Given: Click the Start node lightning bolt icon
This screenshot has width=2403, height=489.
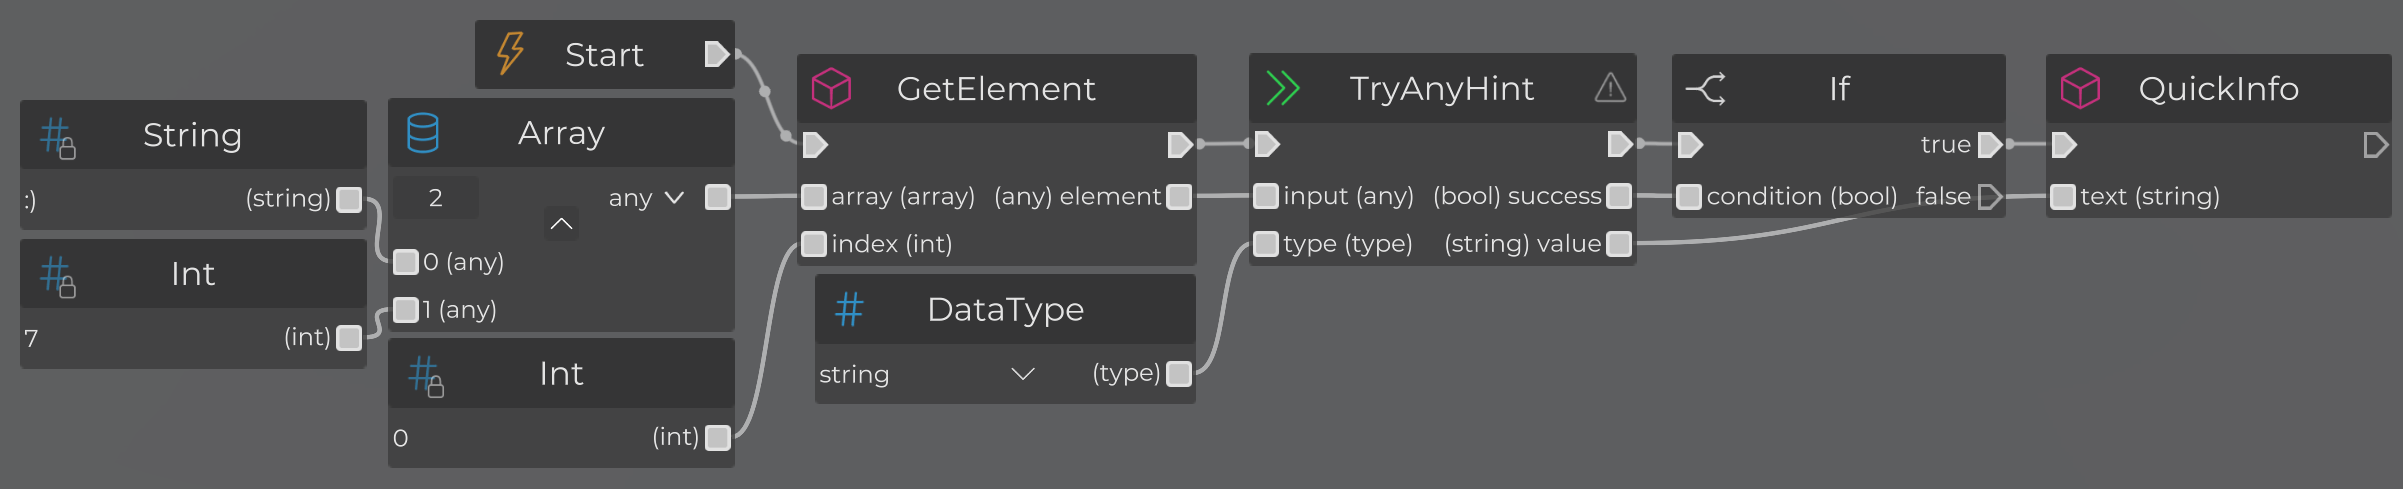Looking at the screenshot, I should [510, 53].
